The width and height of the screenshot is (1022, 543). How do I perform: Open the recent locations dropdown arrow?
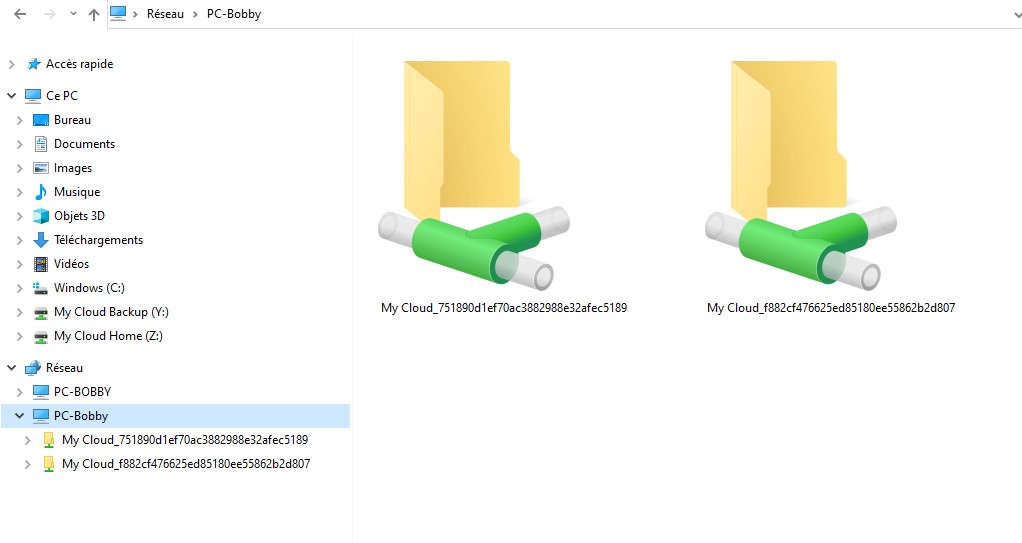(x=73, y=14)
